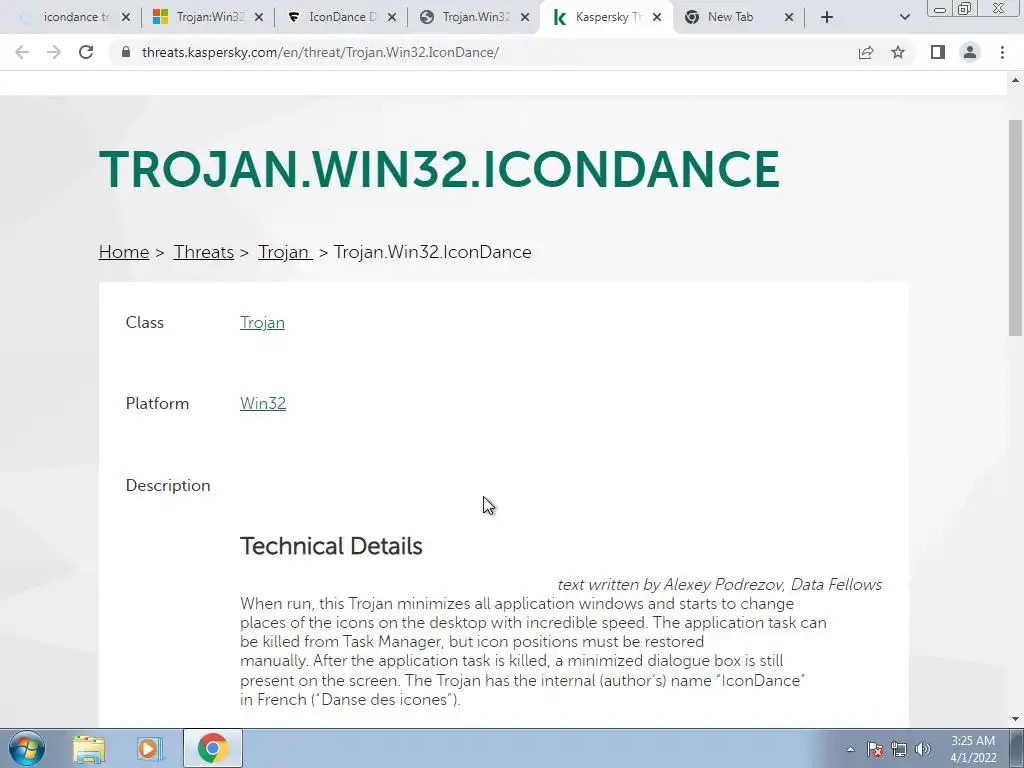
Task: Close the Kaspersky tab
Action: click(657, 17)
